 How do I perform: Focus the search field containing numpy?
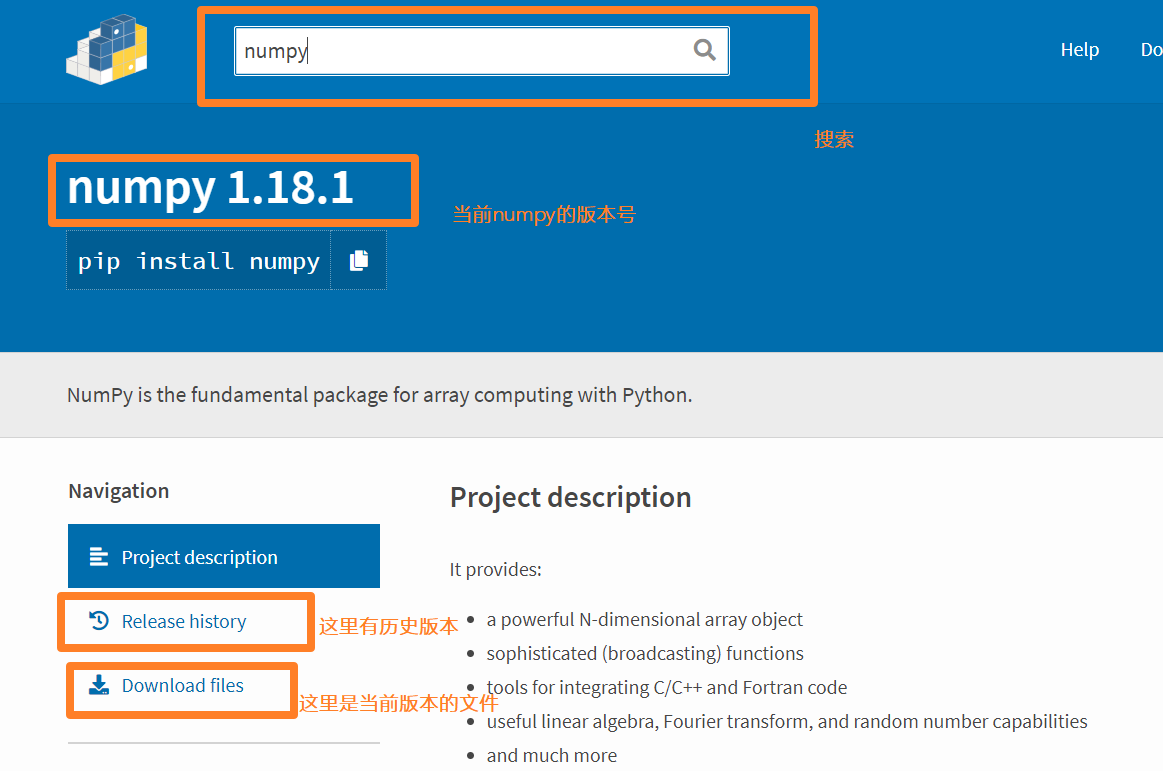pos(450,50)
